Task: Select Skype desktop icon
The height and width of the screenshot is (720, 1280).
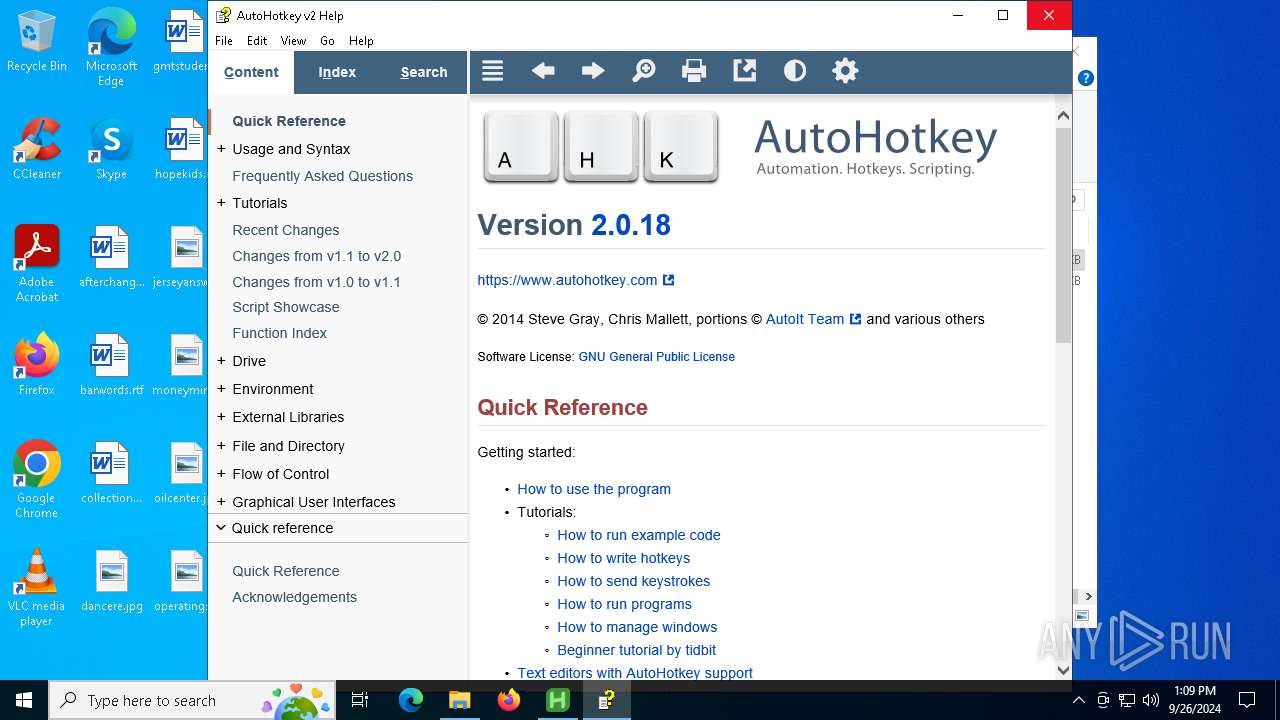Action: click(x=111, y=149)
